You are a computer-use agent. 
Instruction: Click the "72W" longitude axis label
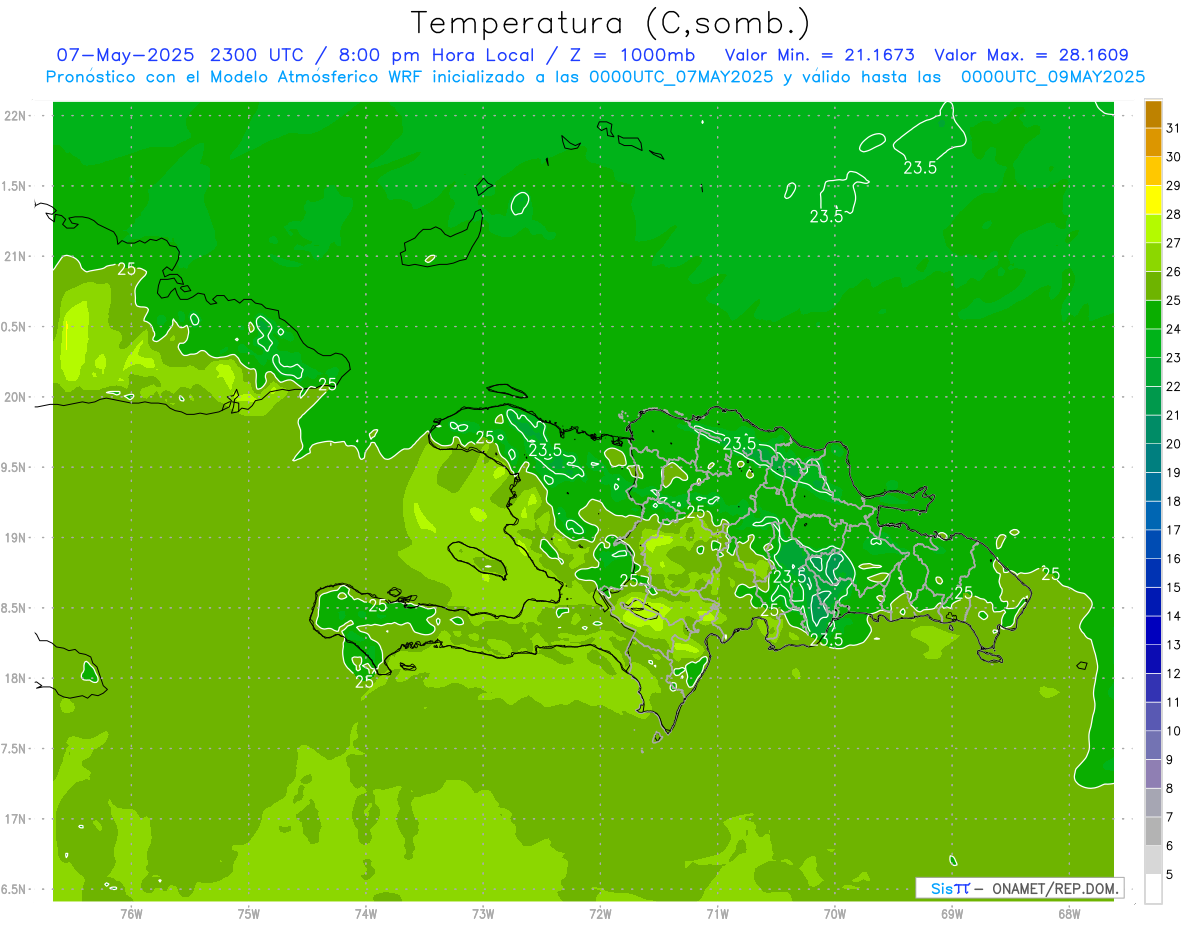tap(600, 914)
